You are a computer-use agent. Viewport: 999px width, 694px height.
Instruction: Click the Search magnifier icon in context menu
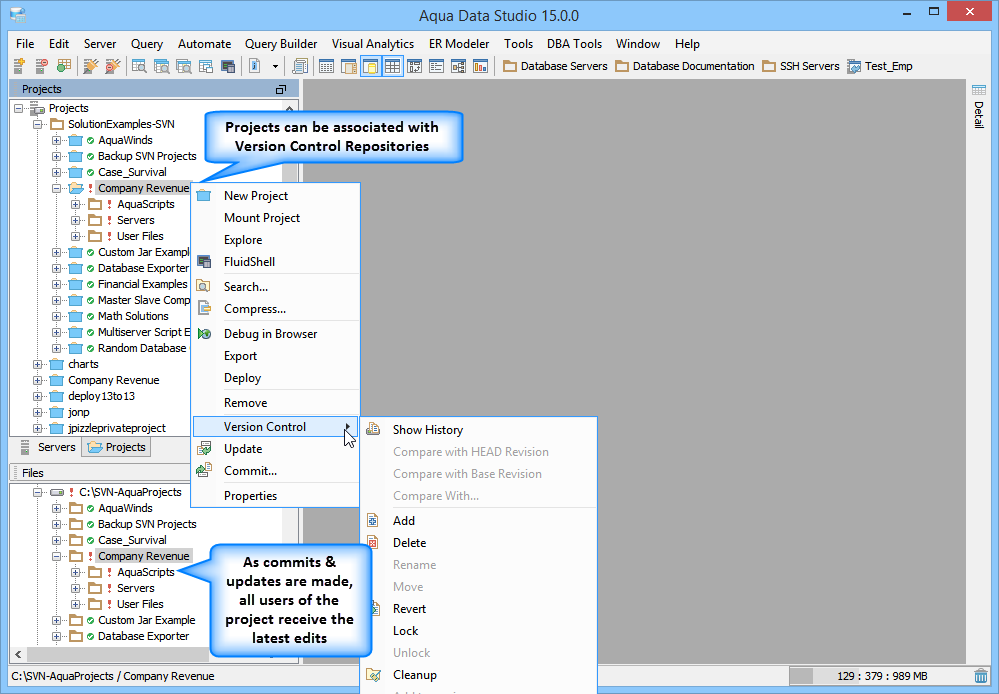click(x=204, y=287)
